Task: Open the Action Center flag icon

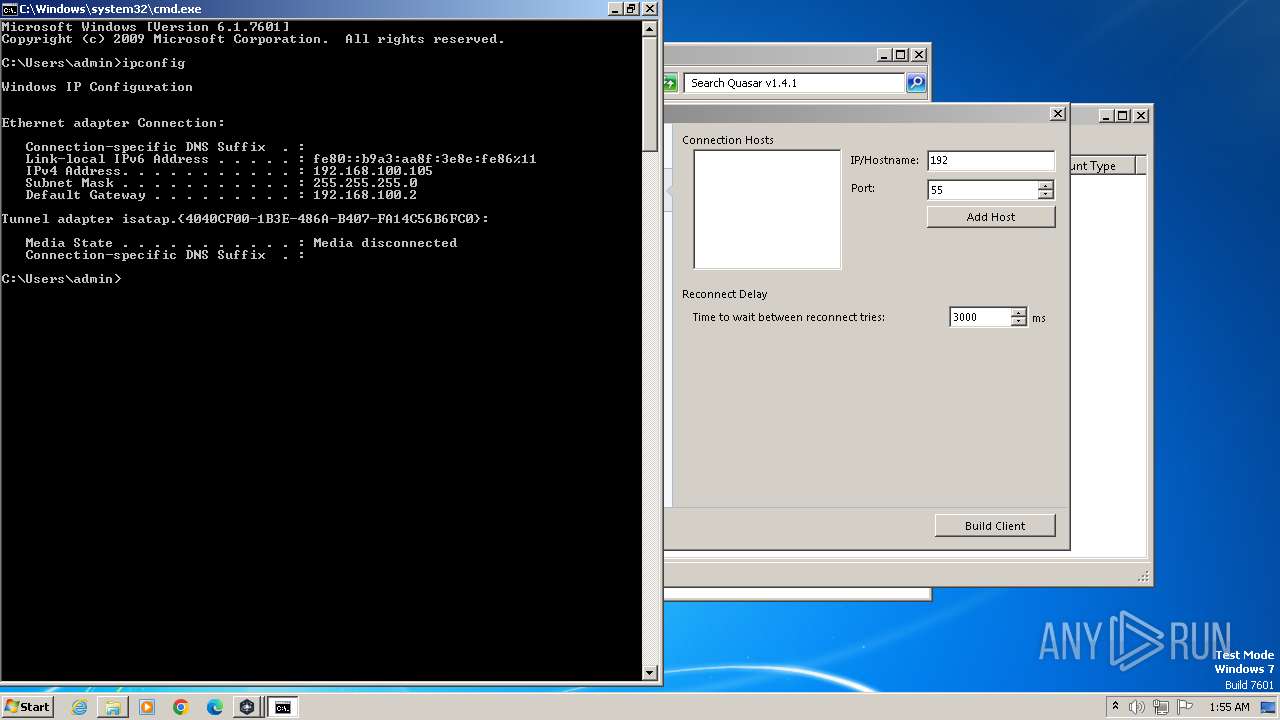Action: tap(1185, 707)
